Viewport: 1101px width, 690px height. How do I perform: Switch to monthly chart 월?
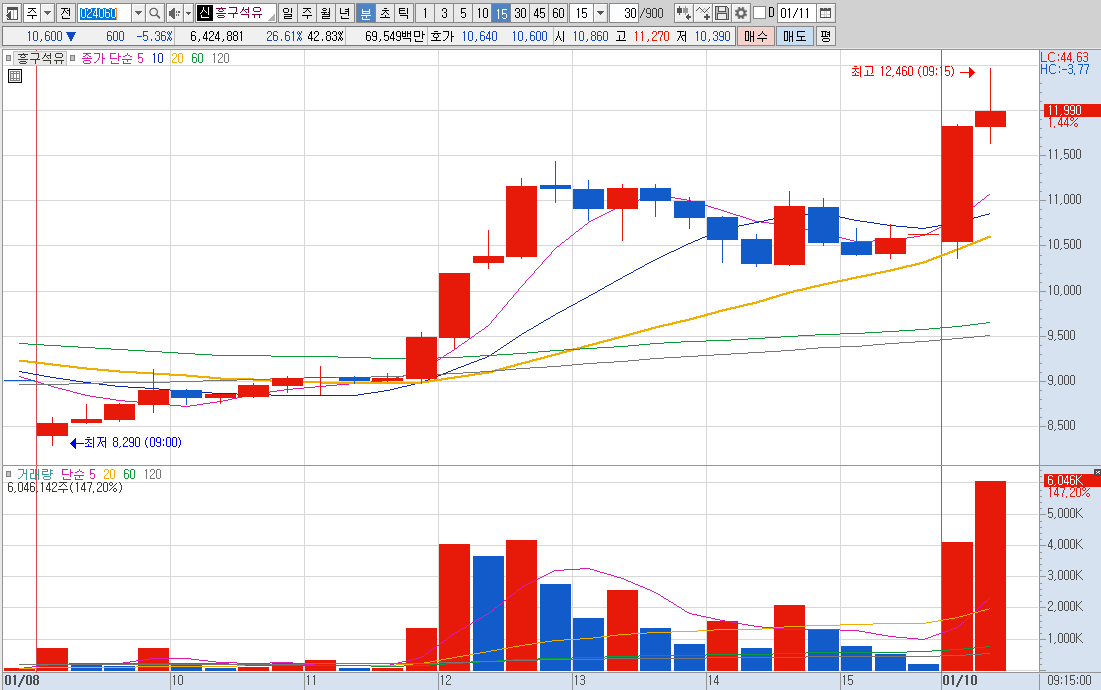[x=326, y=13]
